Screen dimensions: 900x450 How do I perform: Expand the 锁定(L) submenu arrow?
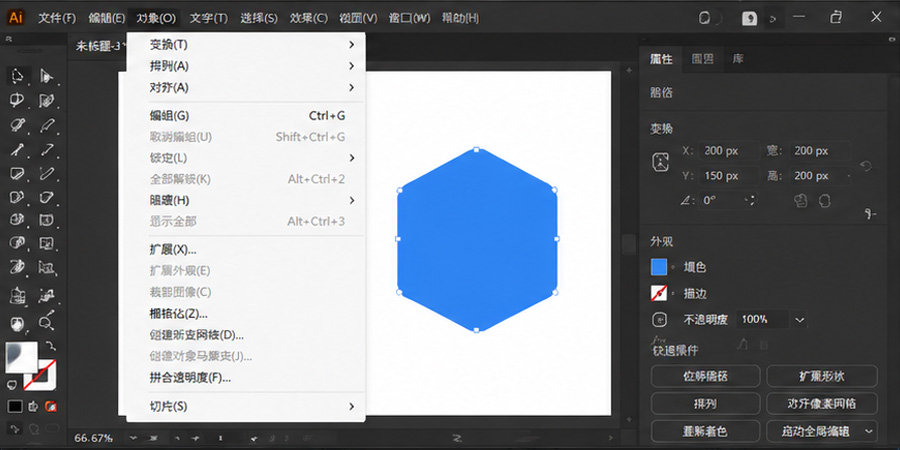tap(351, 158)
